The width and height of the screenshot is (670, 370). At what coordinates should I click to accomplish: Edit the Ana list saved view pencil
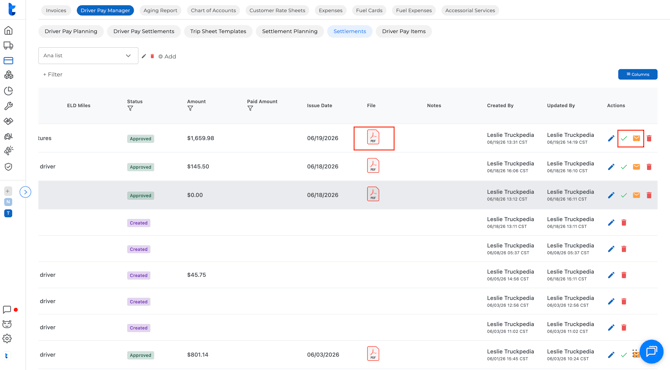pyautogui.click(x=144, y=56)
